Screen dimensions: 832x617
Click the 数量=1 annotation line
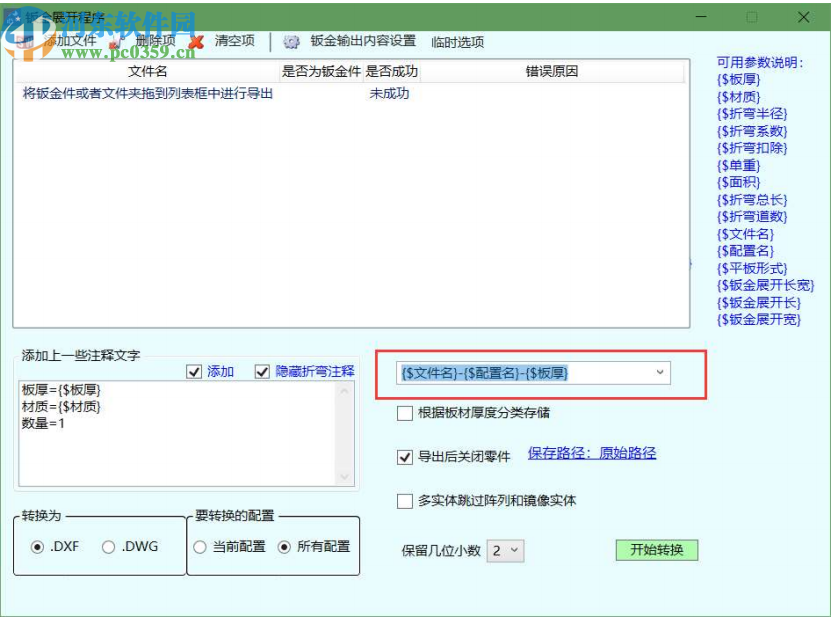pyautogui.click(x=43, y=424)
